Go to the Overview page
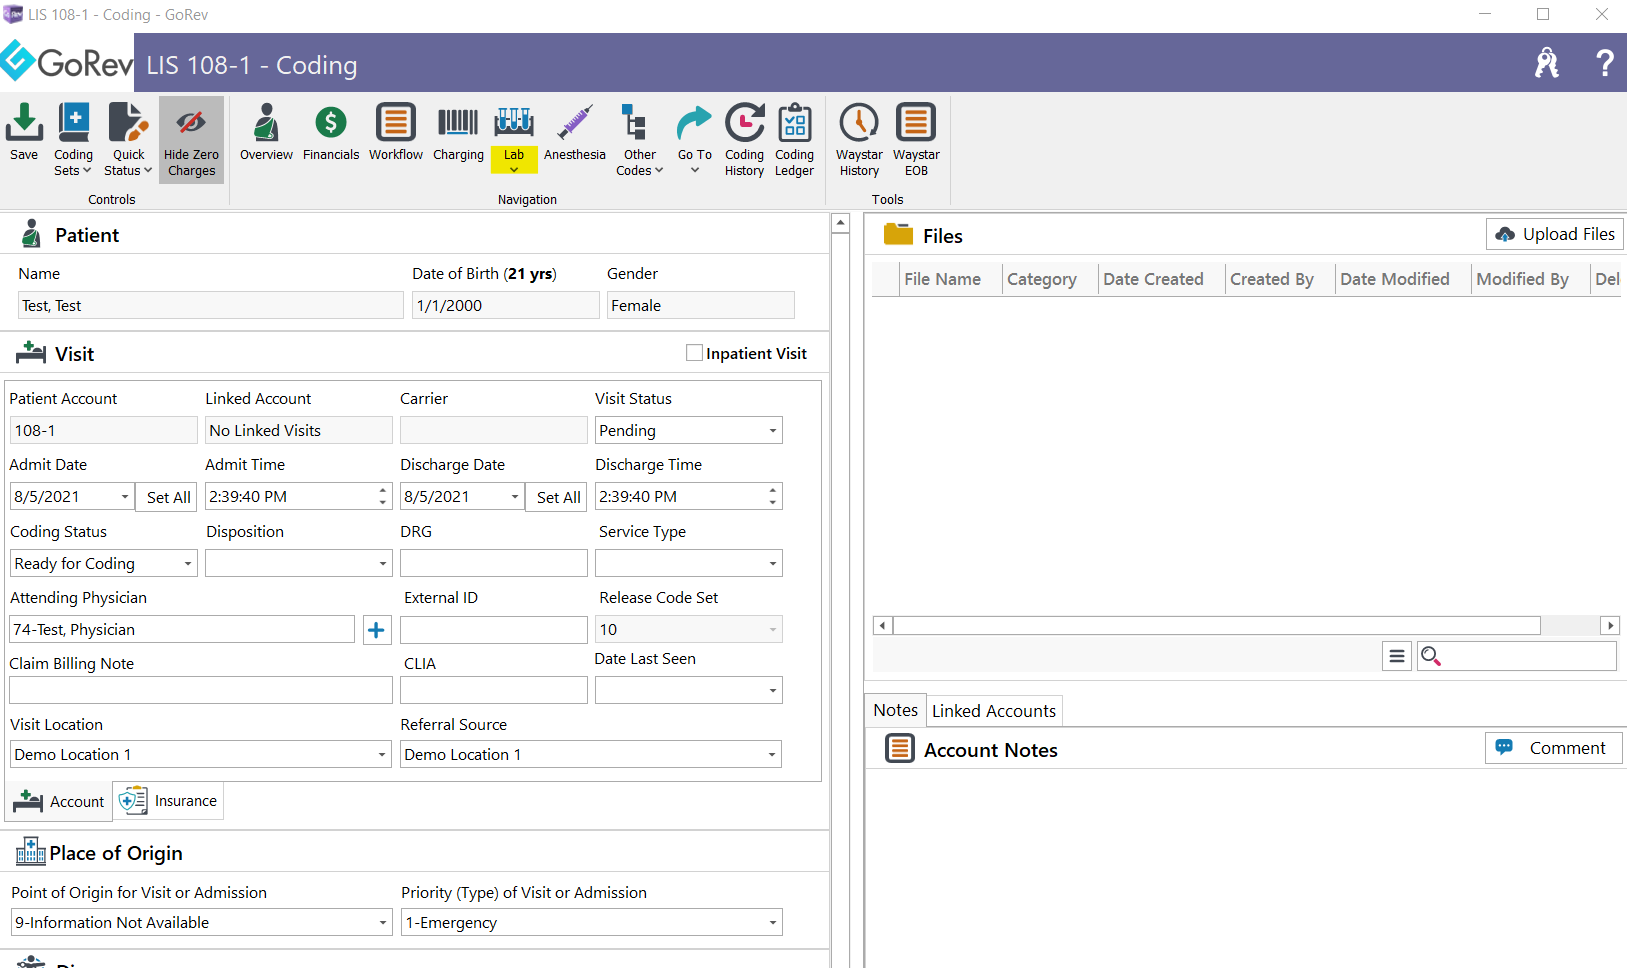This screenshot has height=968, width=1627. tap(266, 132)
